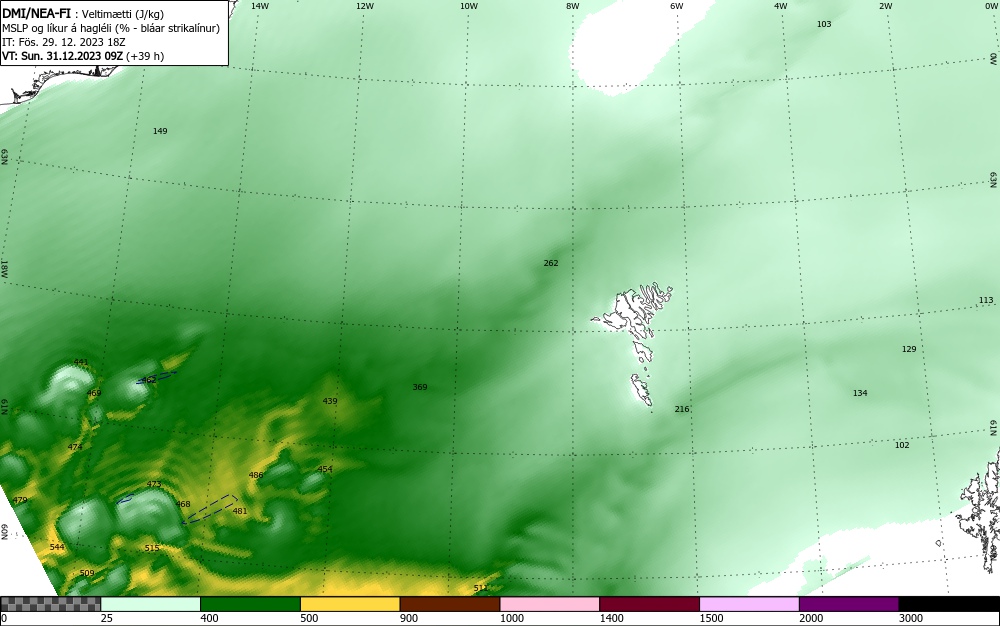
Task: Click the map value '481'
Action: pyautogui.click(x=240, y=511)
